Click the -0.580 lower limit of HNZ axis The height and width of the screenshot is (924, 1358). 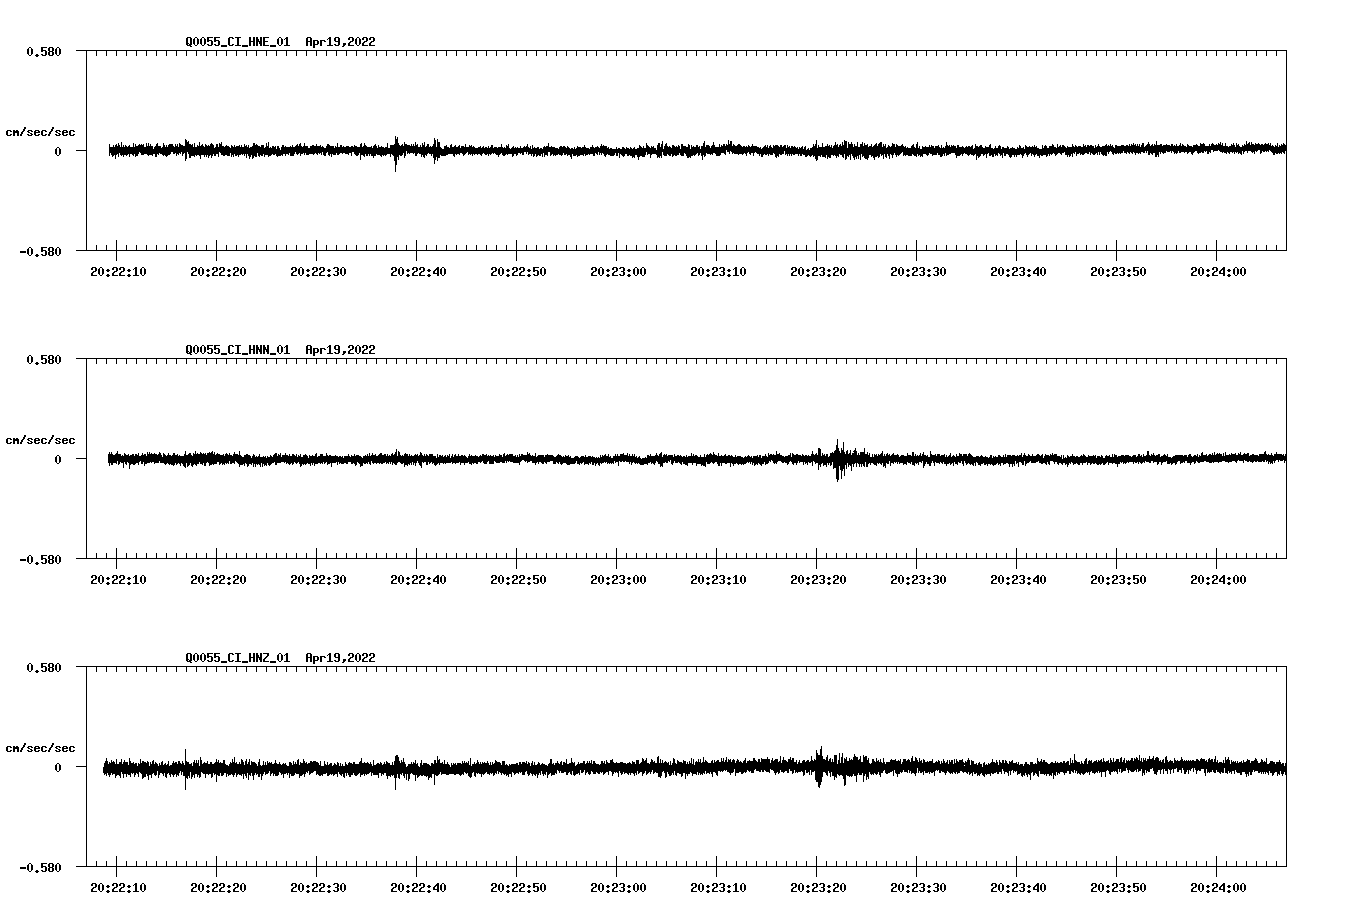41,867
